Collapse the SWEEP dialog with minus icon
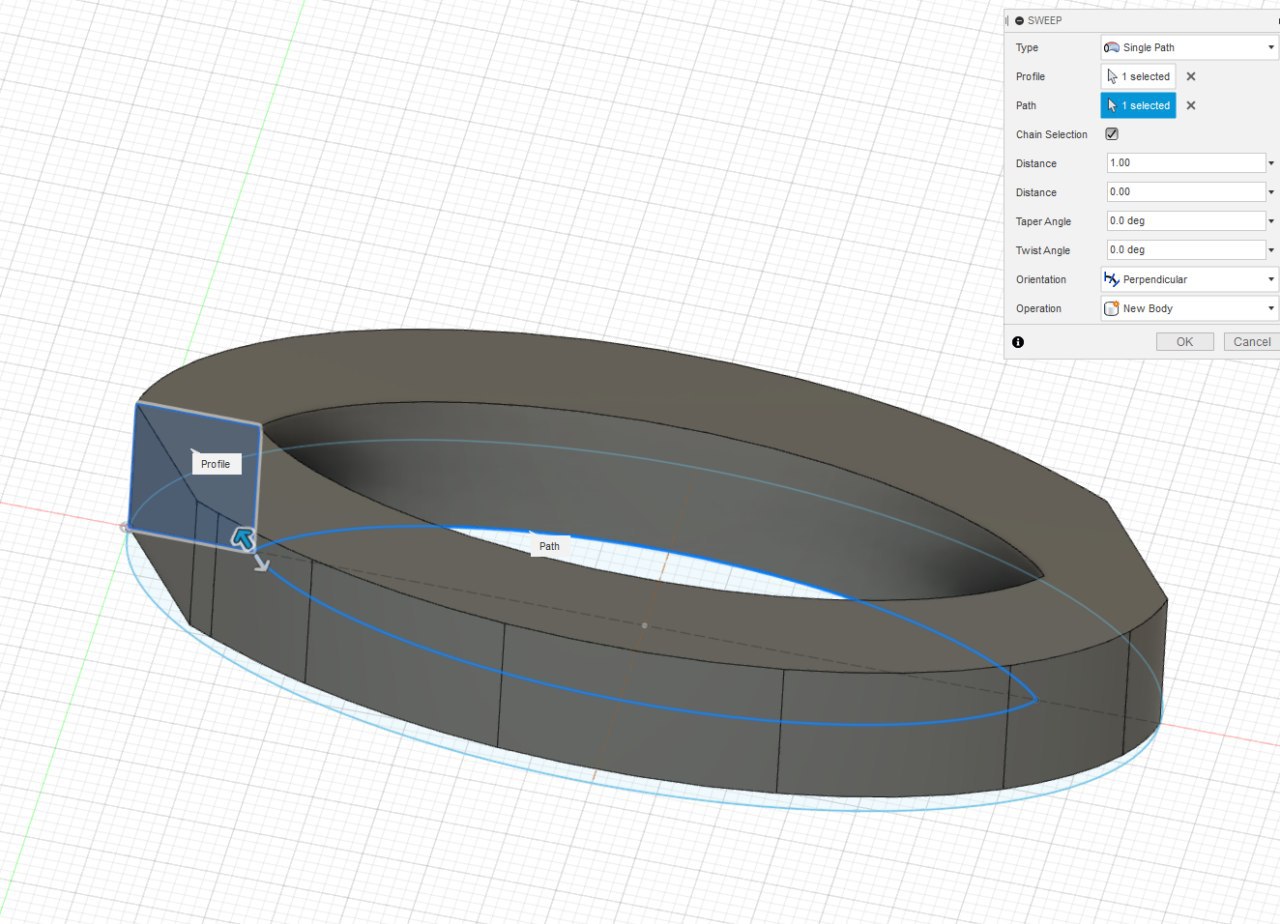The image size is (1280, 924). 1019,20
